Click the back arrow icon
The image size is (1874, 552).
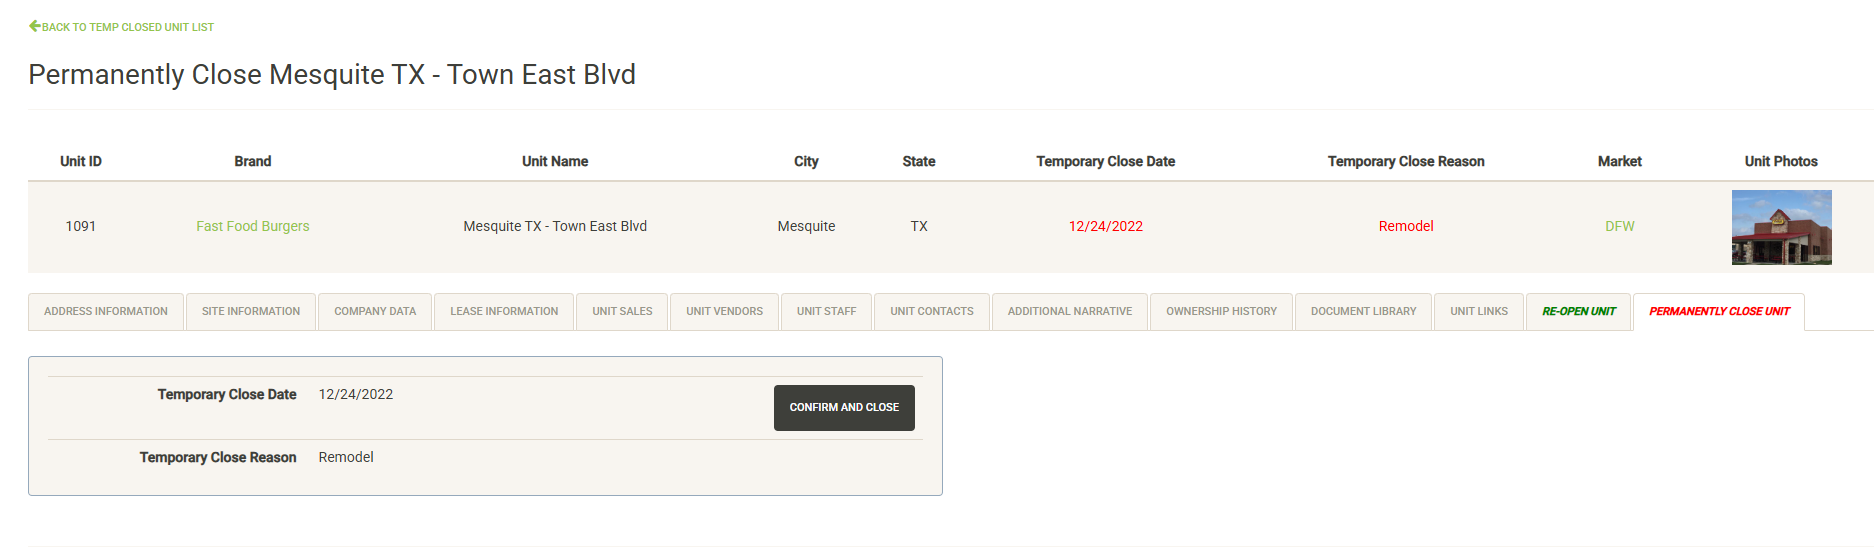pos(34,26)
